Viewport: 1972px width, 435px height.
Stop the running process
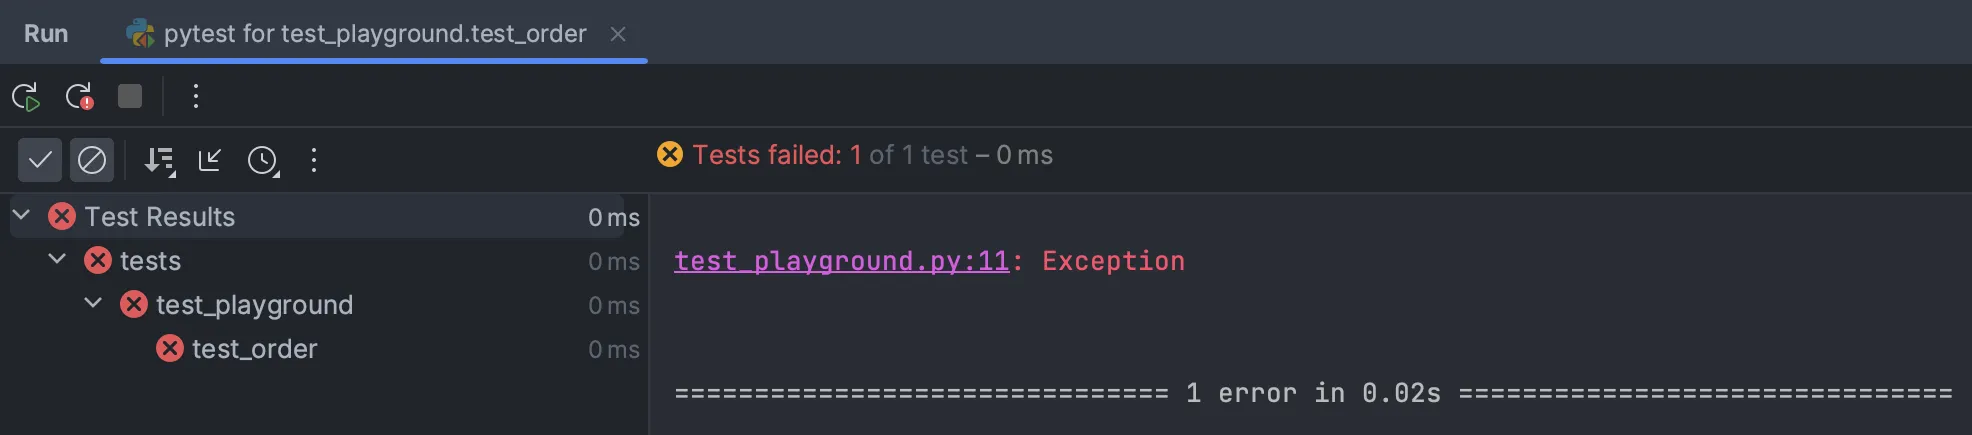[x=130, y=96]
